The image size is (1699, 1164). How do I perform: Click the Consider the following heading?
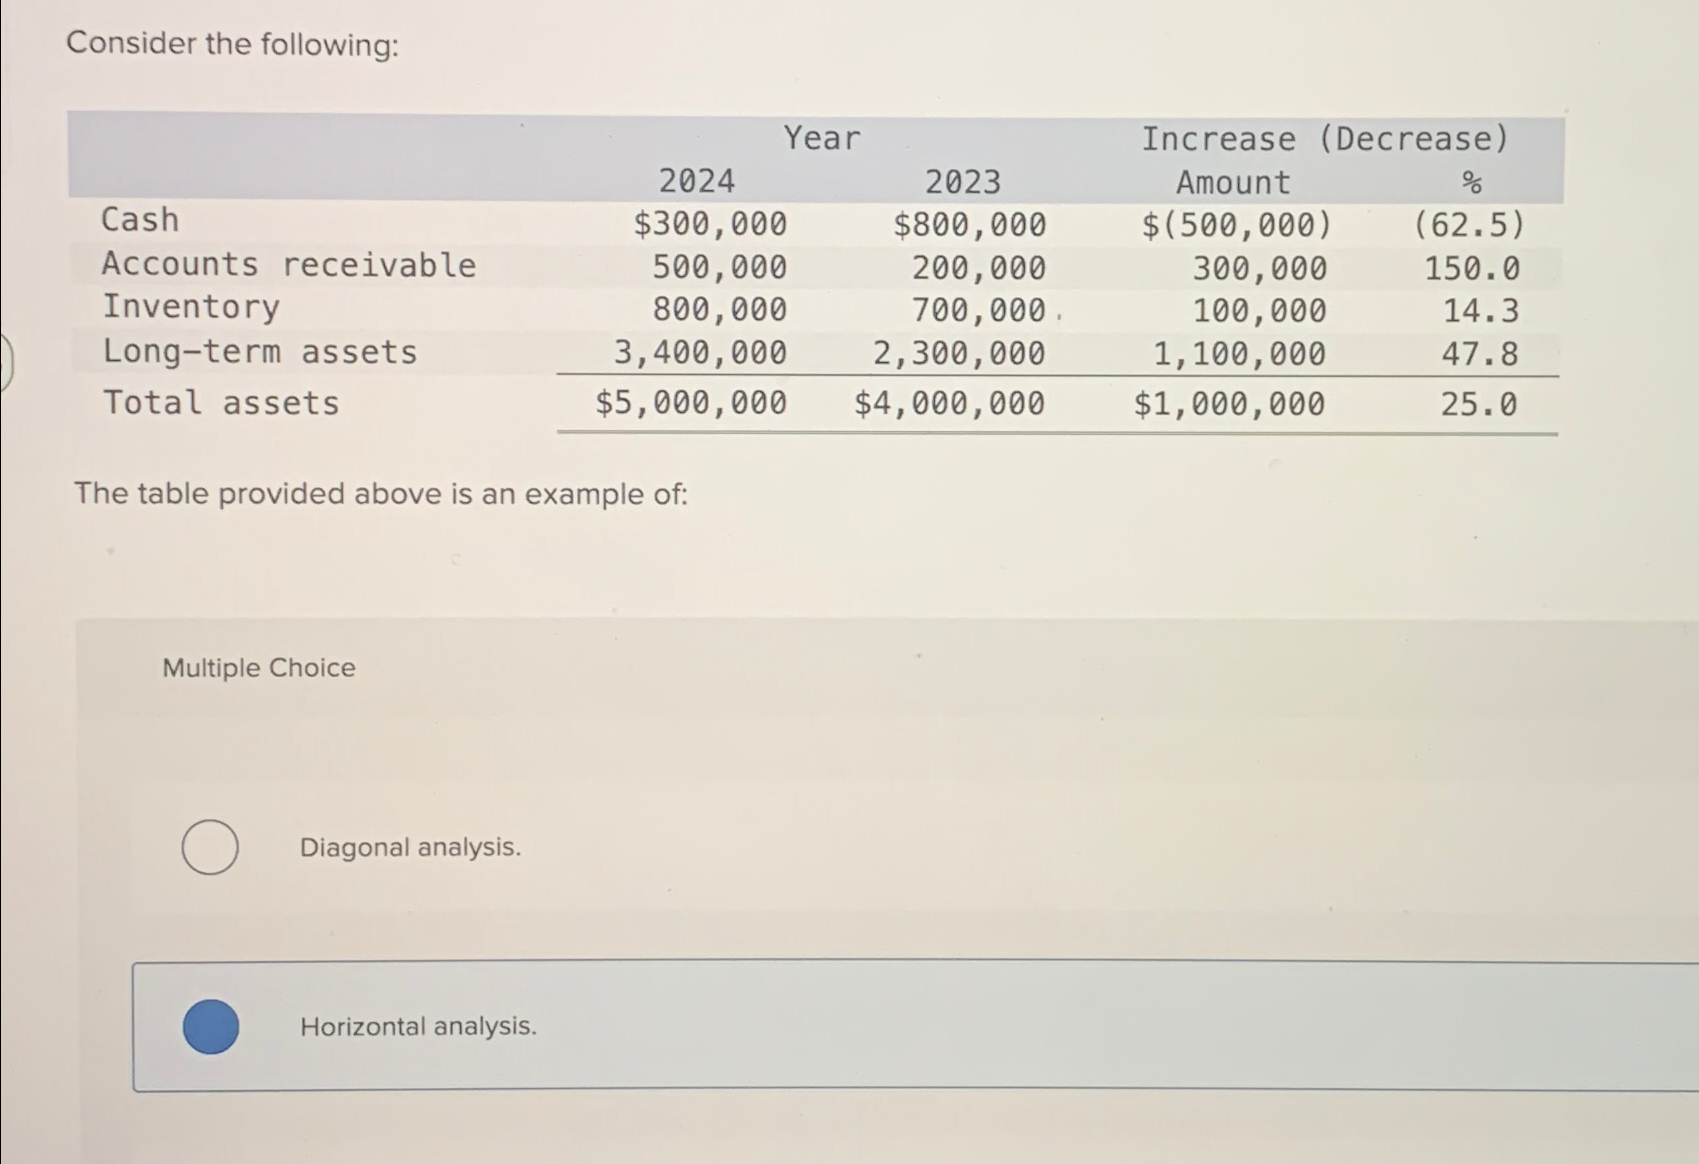tap(231, 43)
